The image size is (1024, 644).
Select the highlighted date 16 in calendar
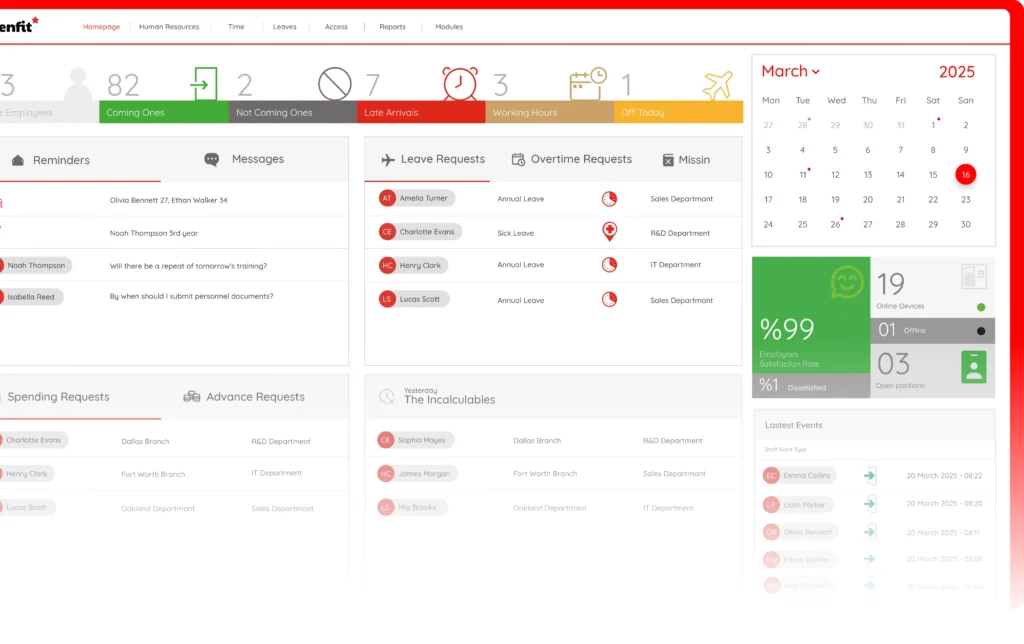[965, 174]
